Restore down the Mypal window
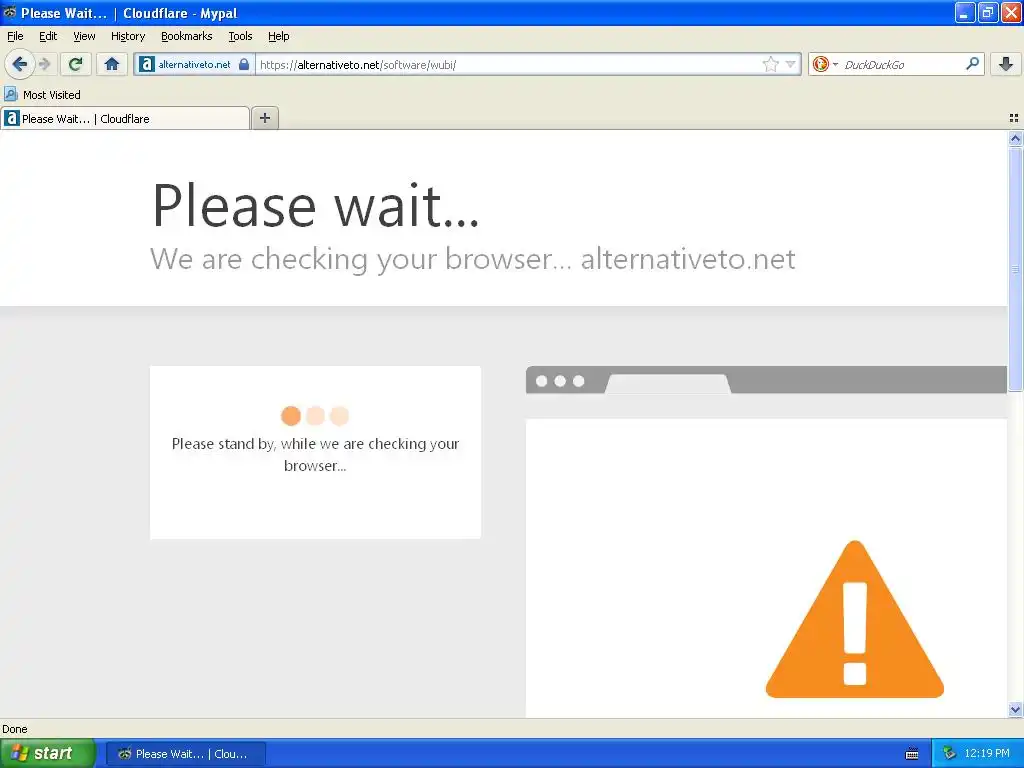This screenshot has height=768, width=1024. 987,12
